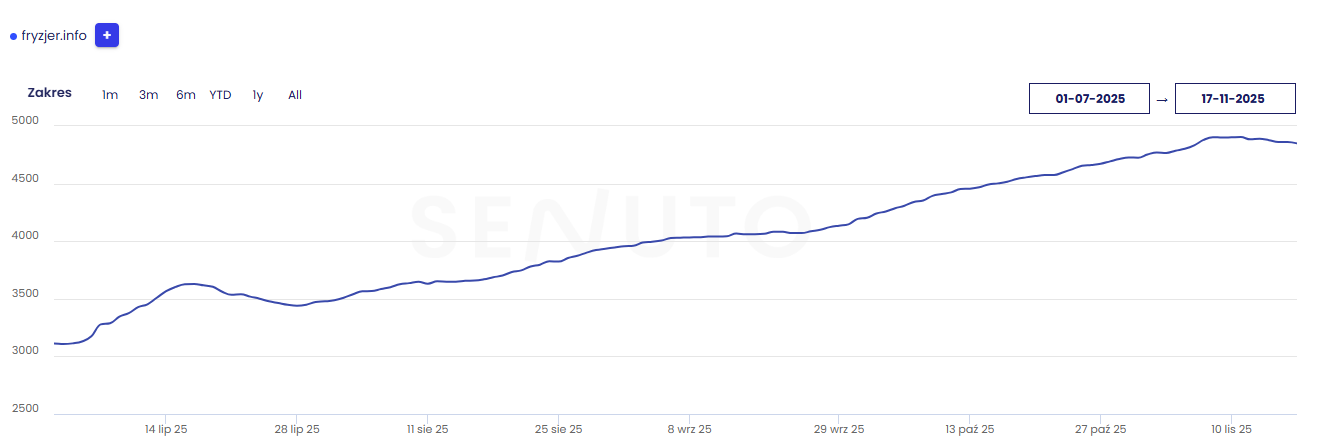Show the All time range
Viewport: 1324px width, 447px height.
click(x=295, y=95)
